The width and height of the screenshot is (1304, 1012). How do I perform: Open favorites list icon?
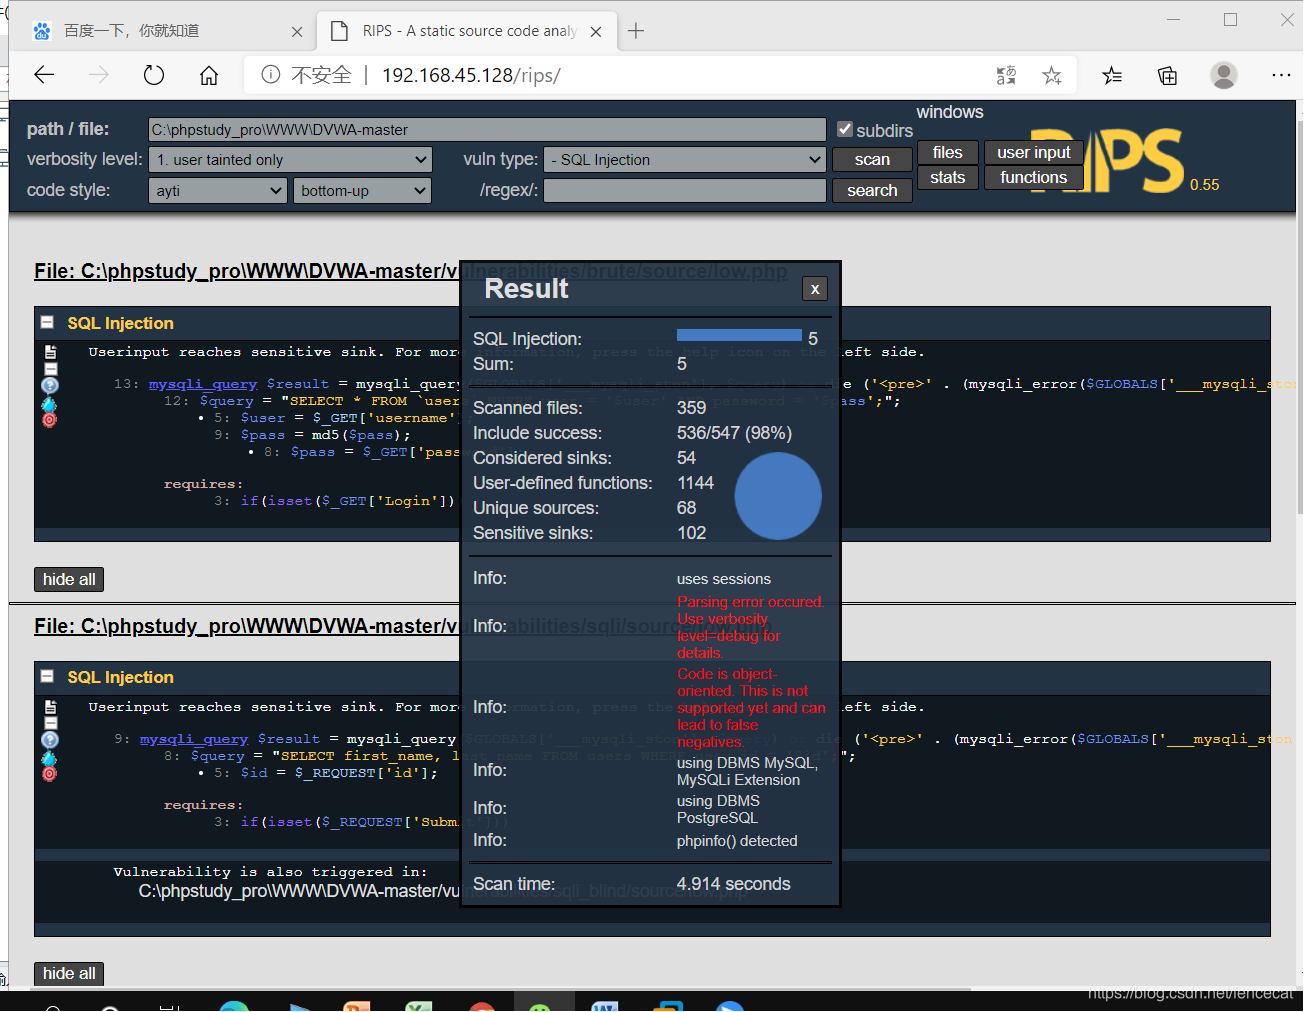point(1112,75)
